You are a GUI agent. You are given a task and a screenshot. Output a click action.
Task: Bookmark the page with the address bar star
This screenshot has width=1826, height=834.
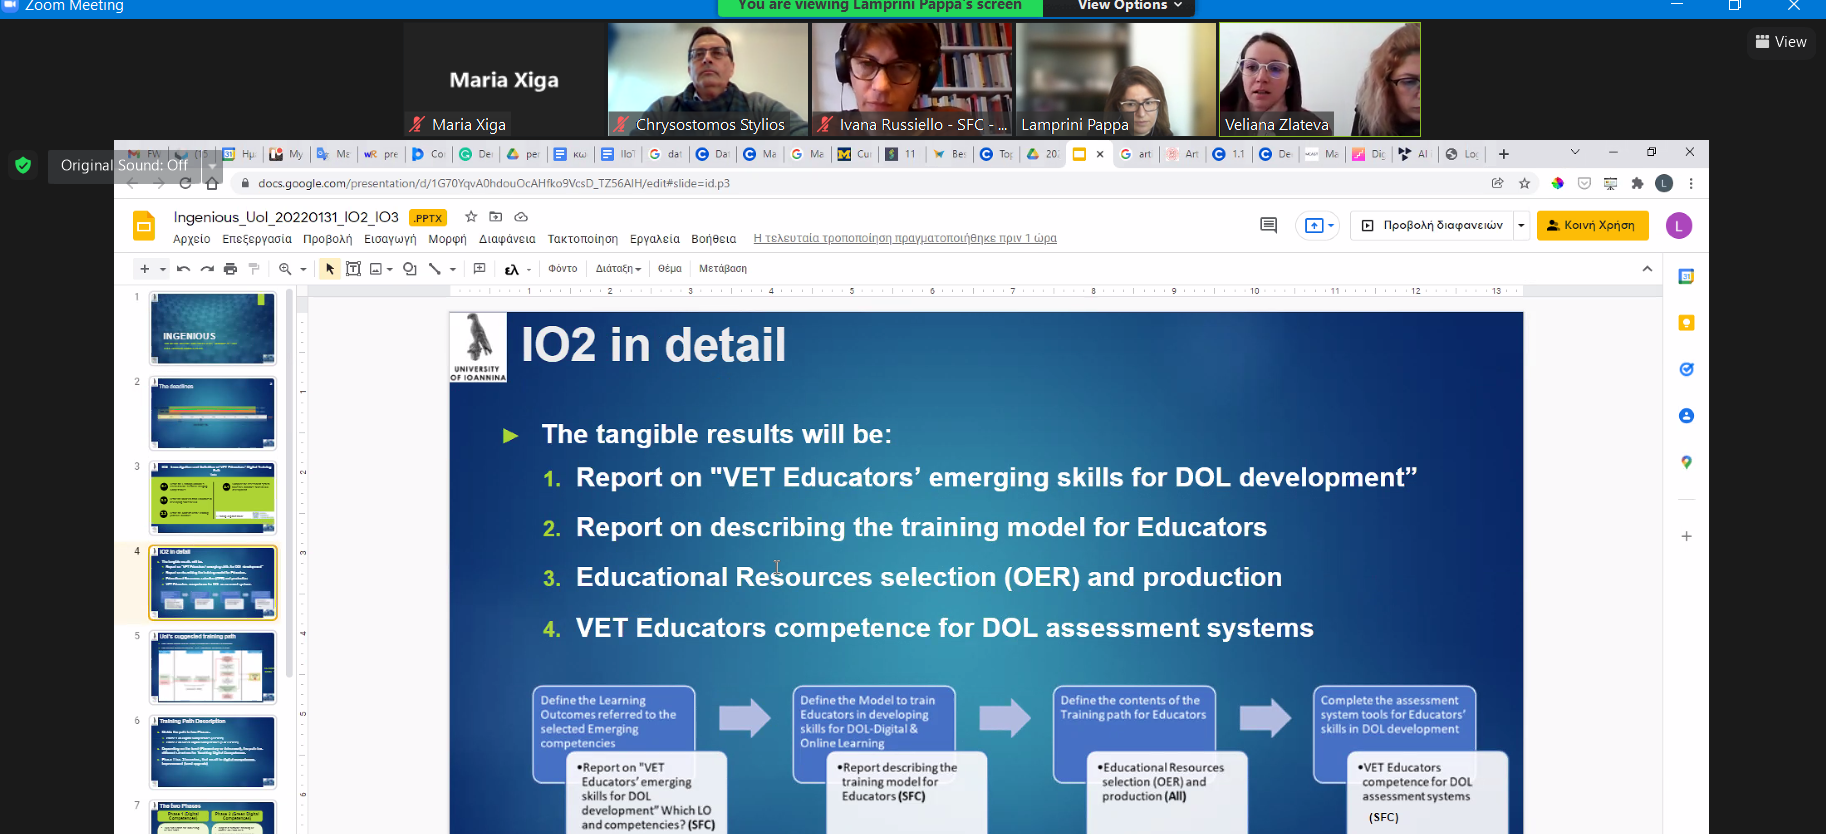coord(1525,183)
